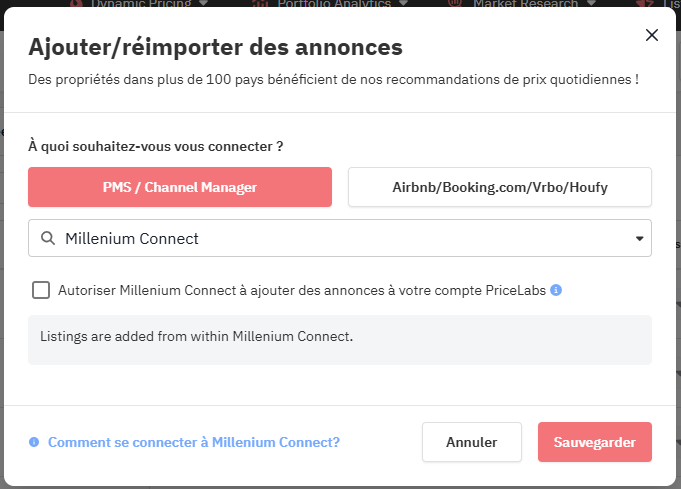Click into the Millenium Connect search field
Image resolution: width=681 pixels, height=489 pixels.
pos(340,239)
